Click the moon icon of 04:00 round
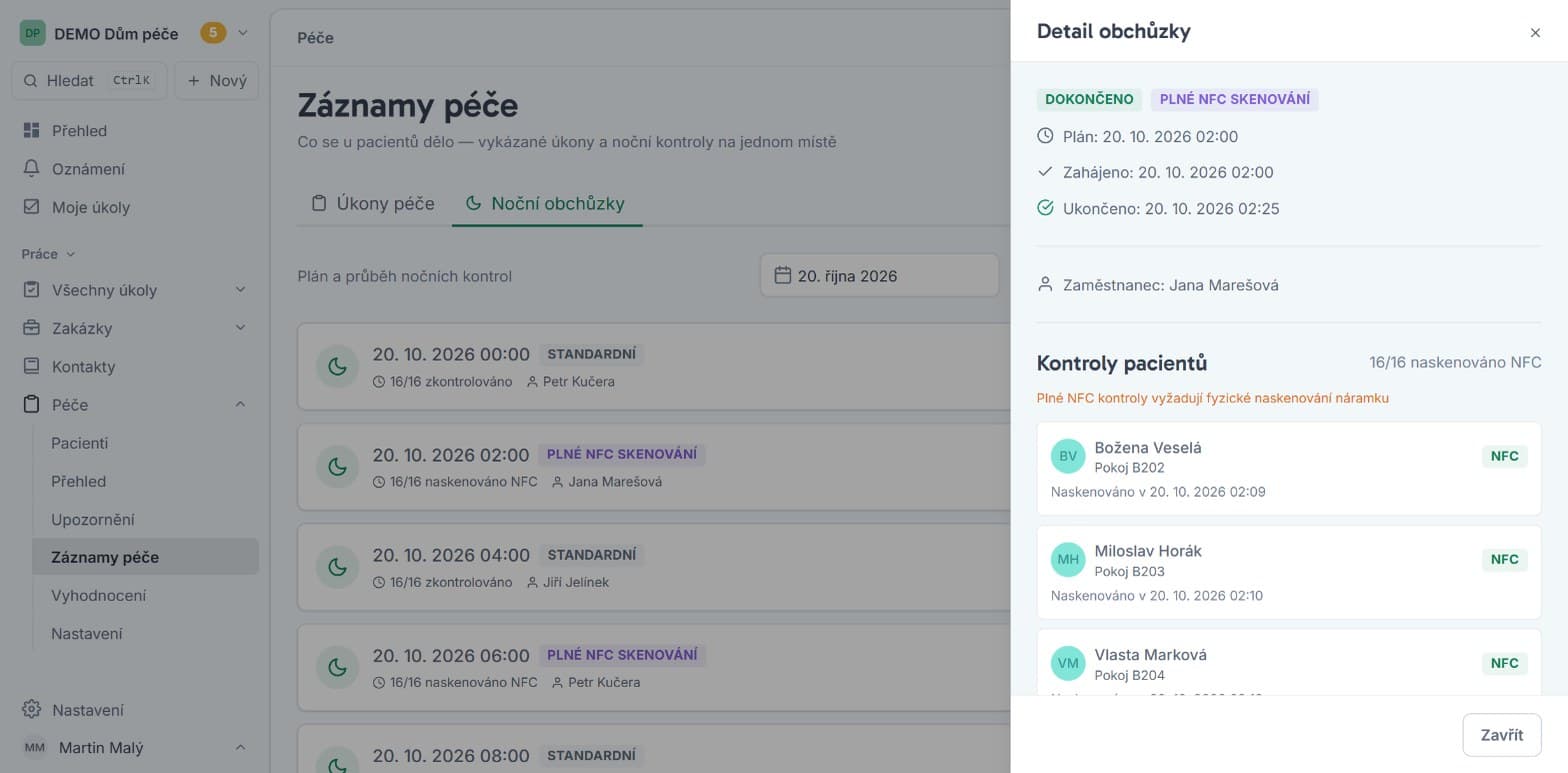This screenshot has width=1568, height=773. (338, 567)
